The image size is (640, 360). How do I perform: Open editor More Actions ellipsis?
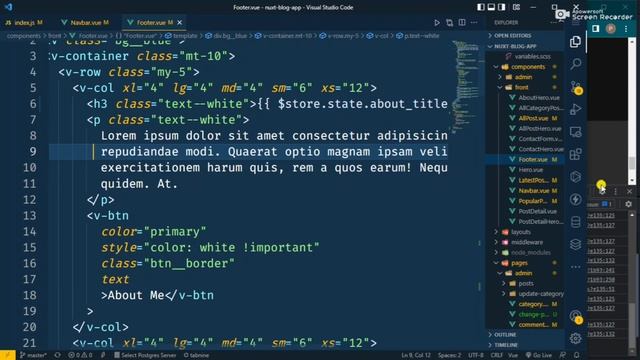pyautogui.click(x=474, y=22)
